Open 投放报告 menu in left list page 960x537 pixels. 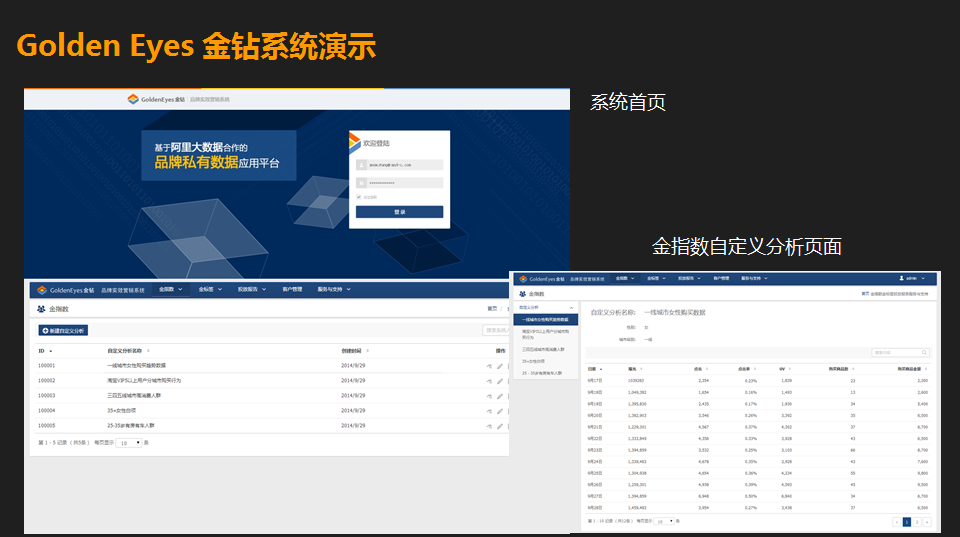[x=252, y=289]
